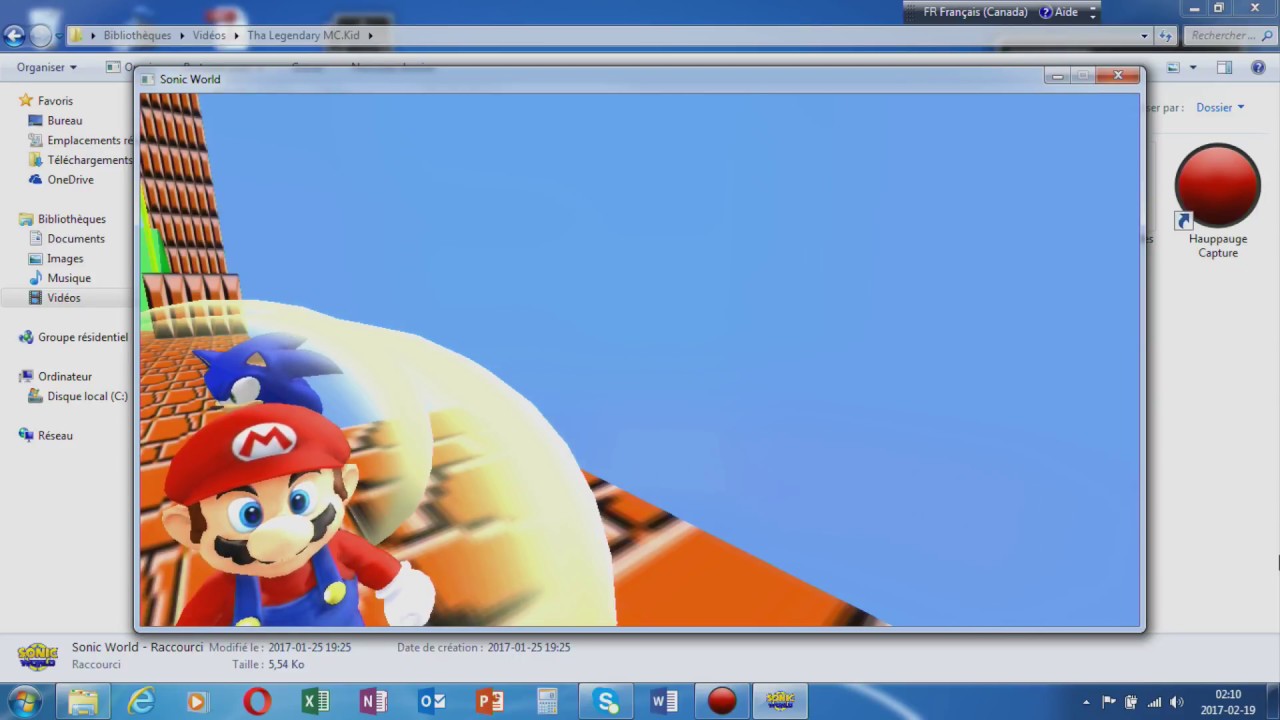This screenshot has width=1280, height=720.
Task: Change the view with the views icon
Action: [1174, 68]
